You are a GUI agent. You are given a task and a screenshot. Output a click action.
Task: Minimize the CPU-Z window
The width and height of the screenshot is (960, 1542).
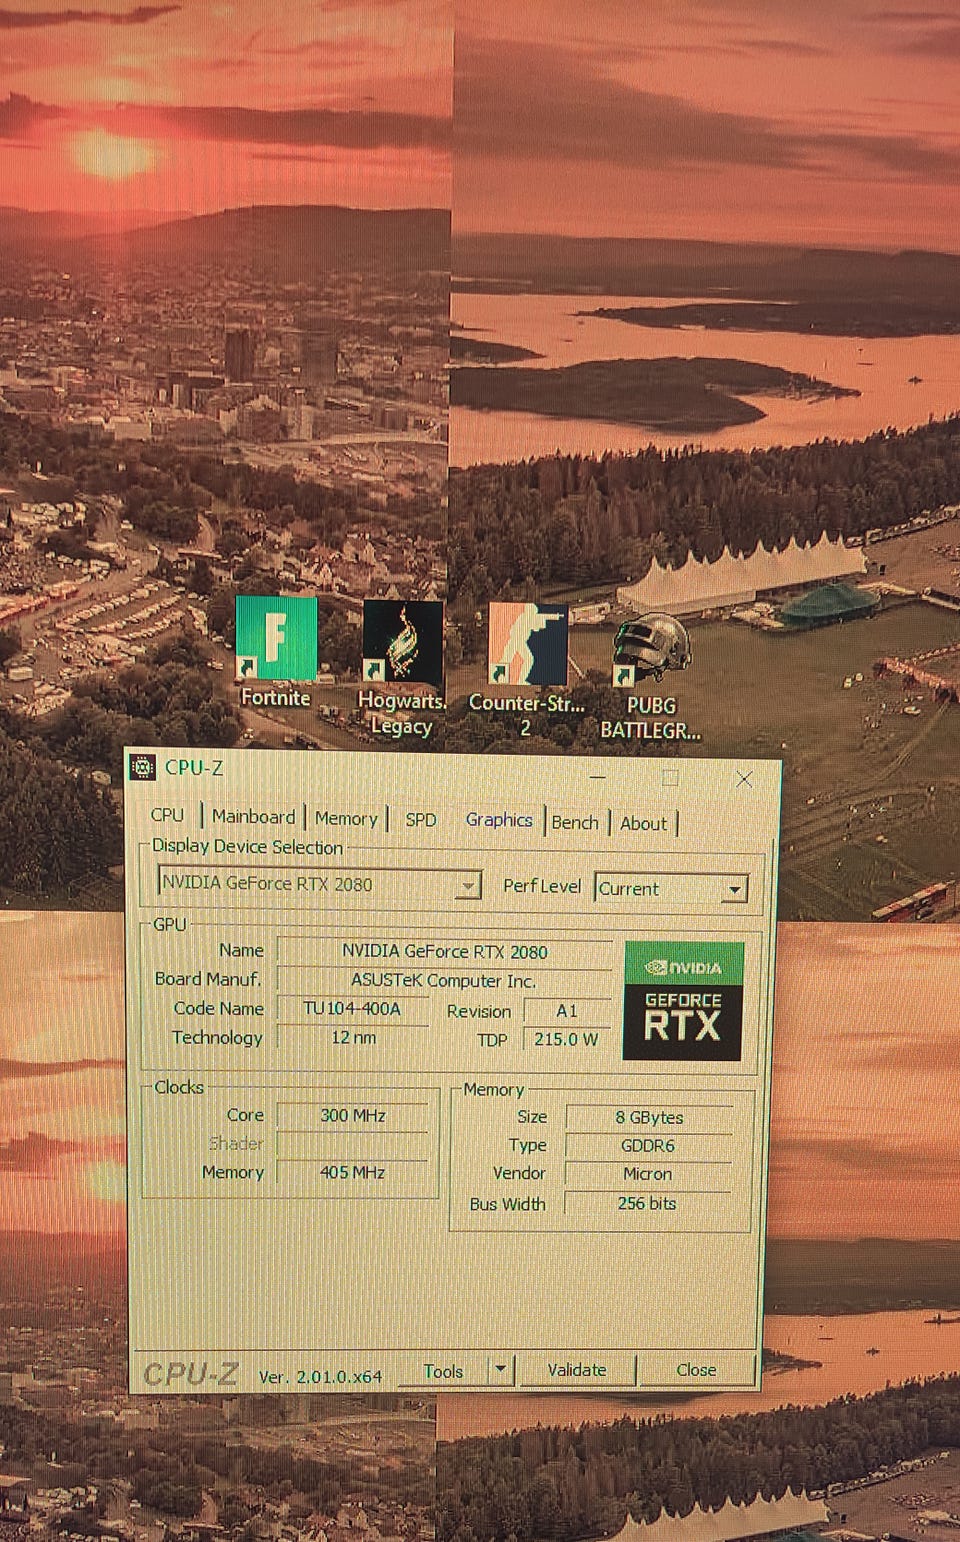click(x=598, y=776)
